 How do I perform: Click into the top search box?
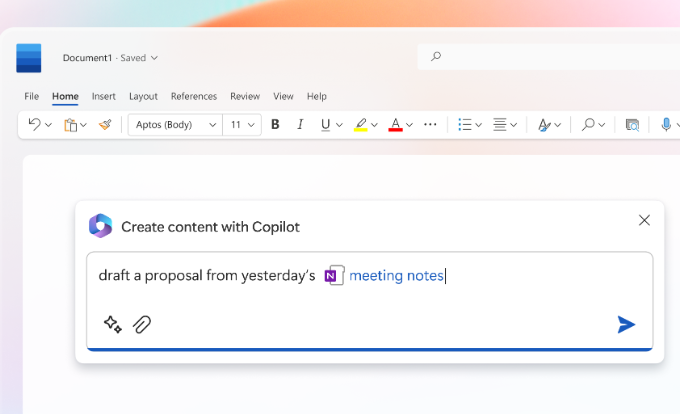tap(549, 56)
